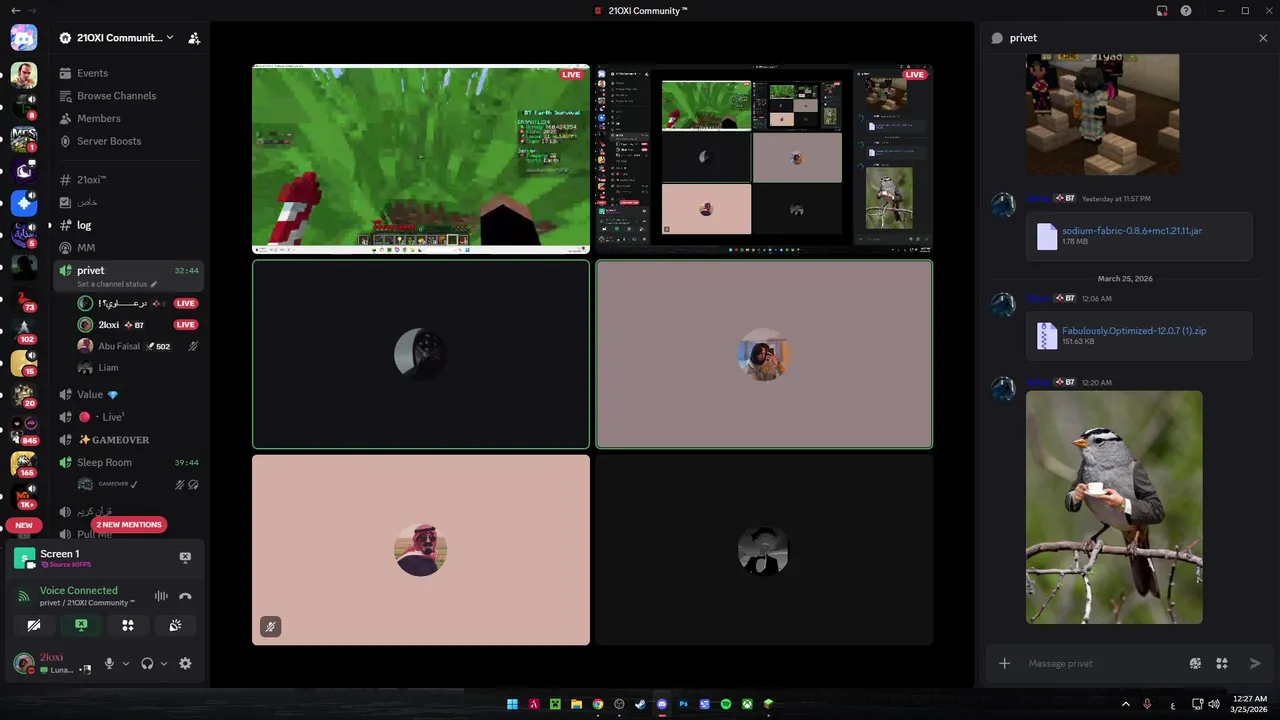Image resolution: width=1280 pixels, height=720 pixels.
Task: Open the help icon in the title bar
Action: pos(1186,11)
